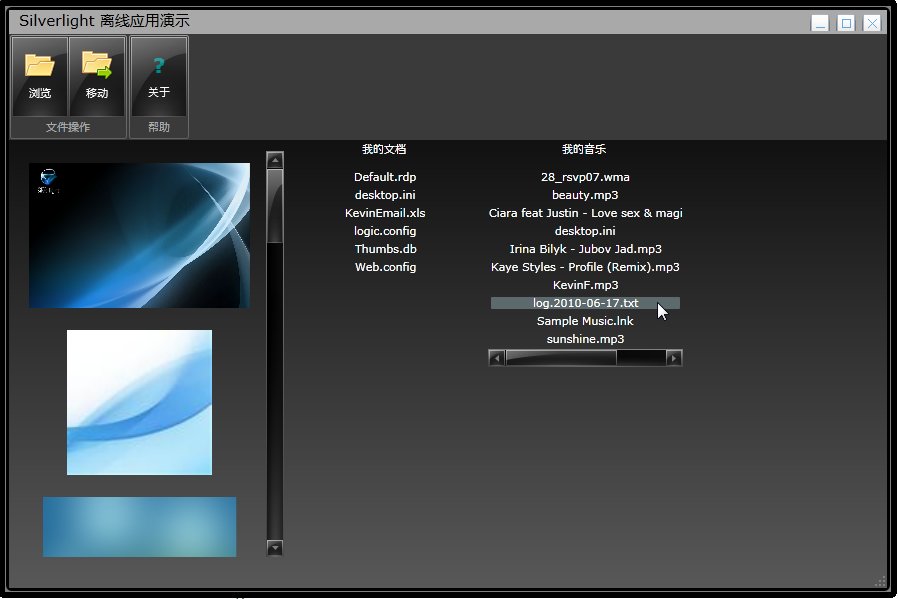Select the white-blue wave image thumbnail

click(139, 402)
